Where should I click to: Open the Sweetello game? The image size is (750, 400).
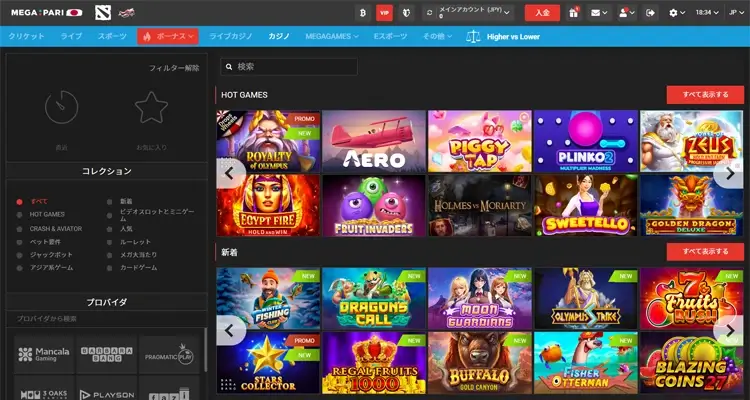(586, 205)
